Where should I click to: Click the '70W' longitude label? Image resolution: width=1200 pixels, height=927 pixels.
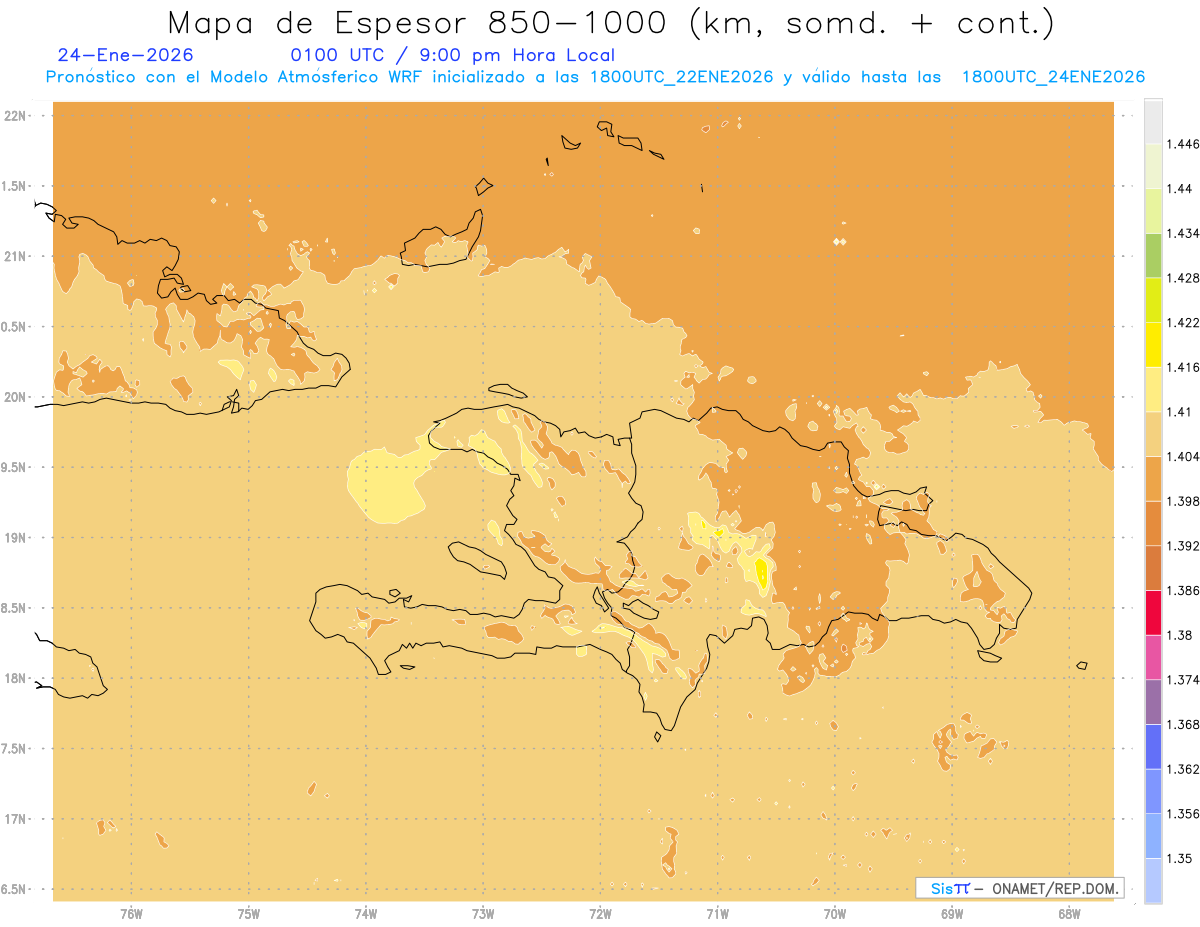835,914
